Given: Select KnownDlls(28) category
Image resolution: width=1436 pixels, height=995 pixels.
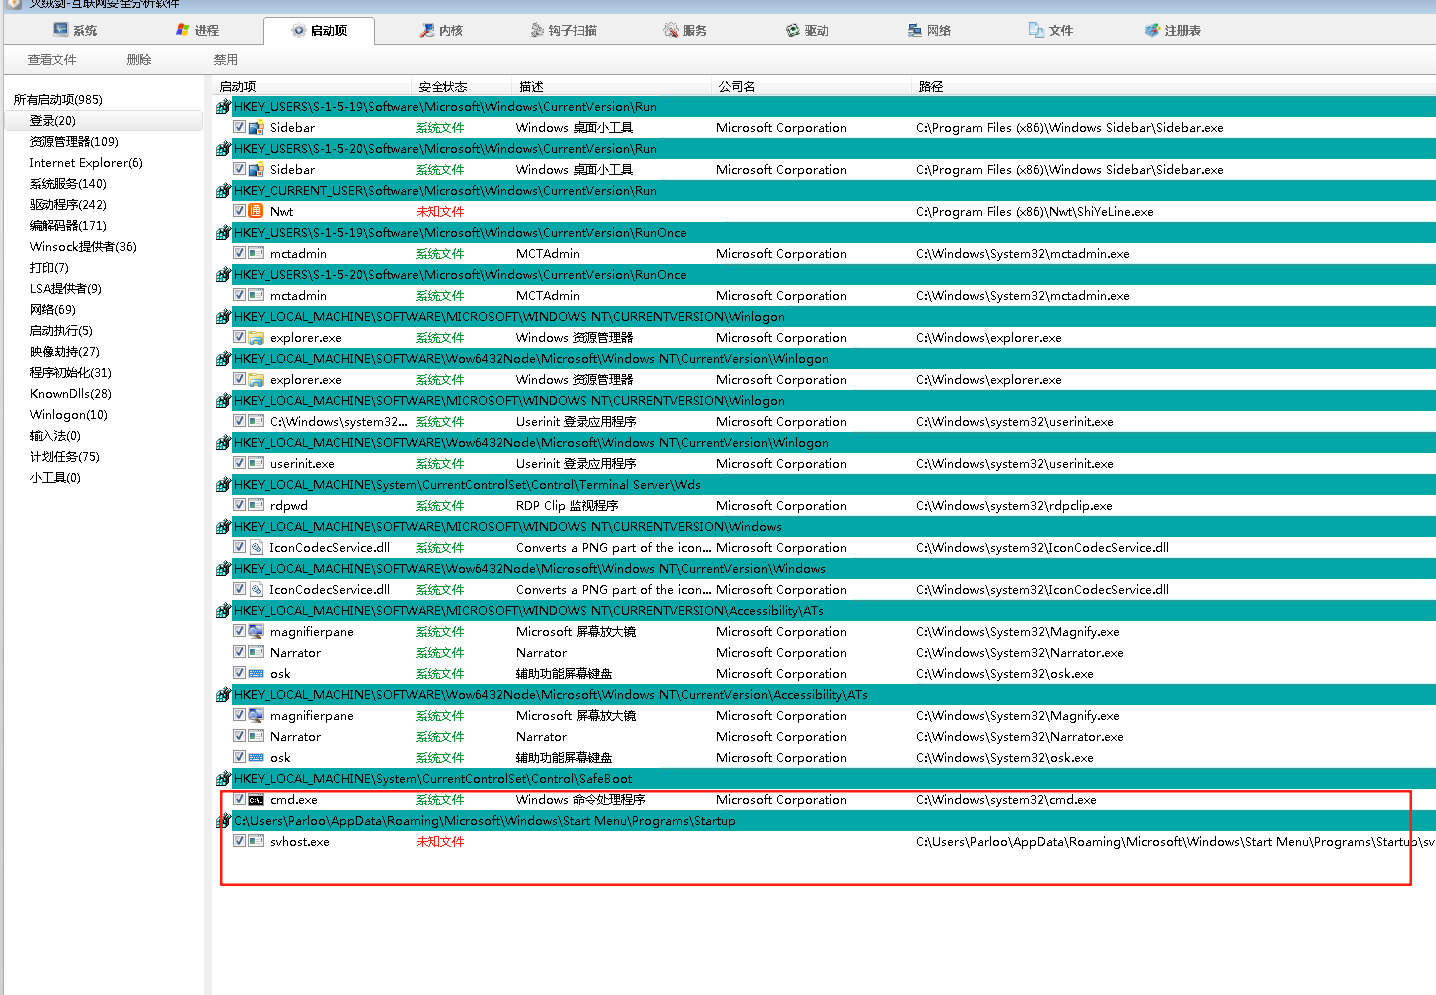Looking at the screenshot, I should (71, 394).
